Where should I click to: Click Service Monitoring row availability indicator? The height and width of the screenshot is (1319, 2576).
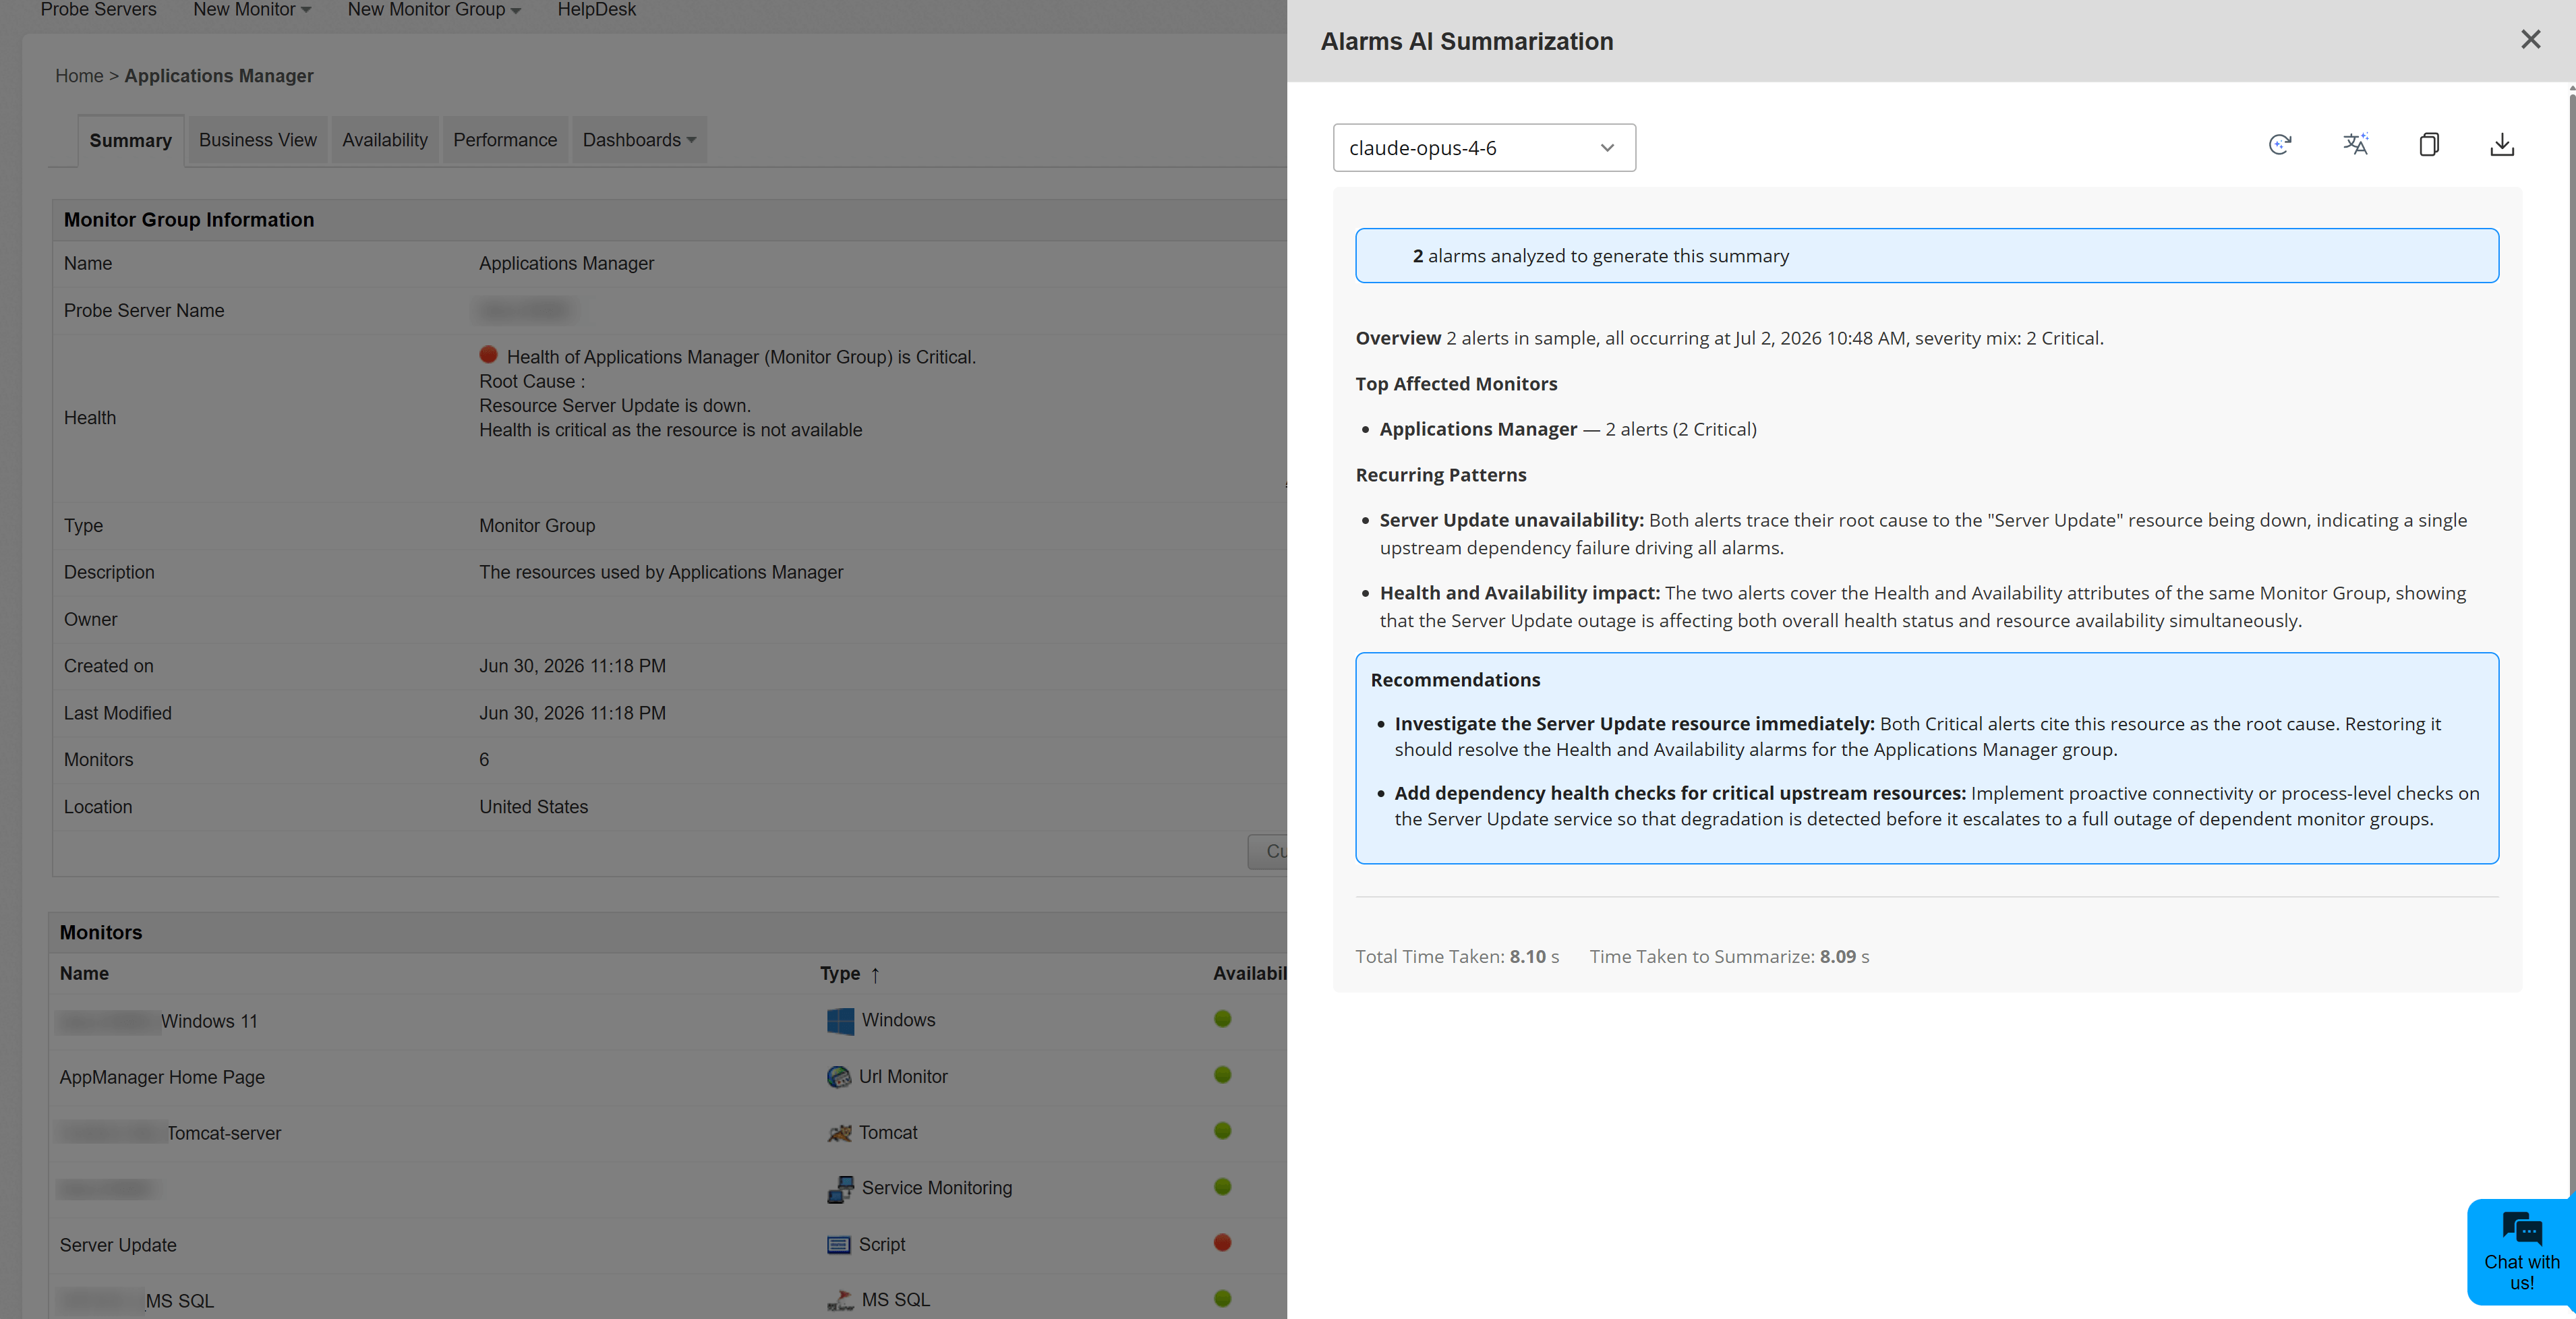pyautogui.click(x=1222, y=1187)
